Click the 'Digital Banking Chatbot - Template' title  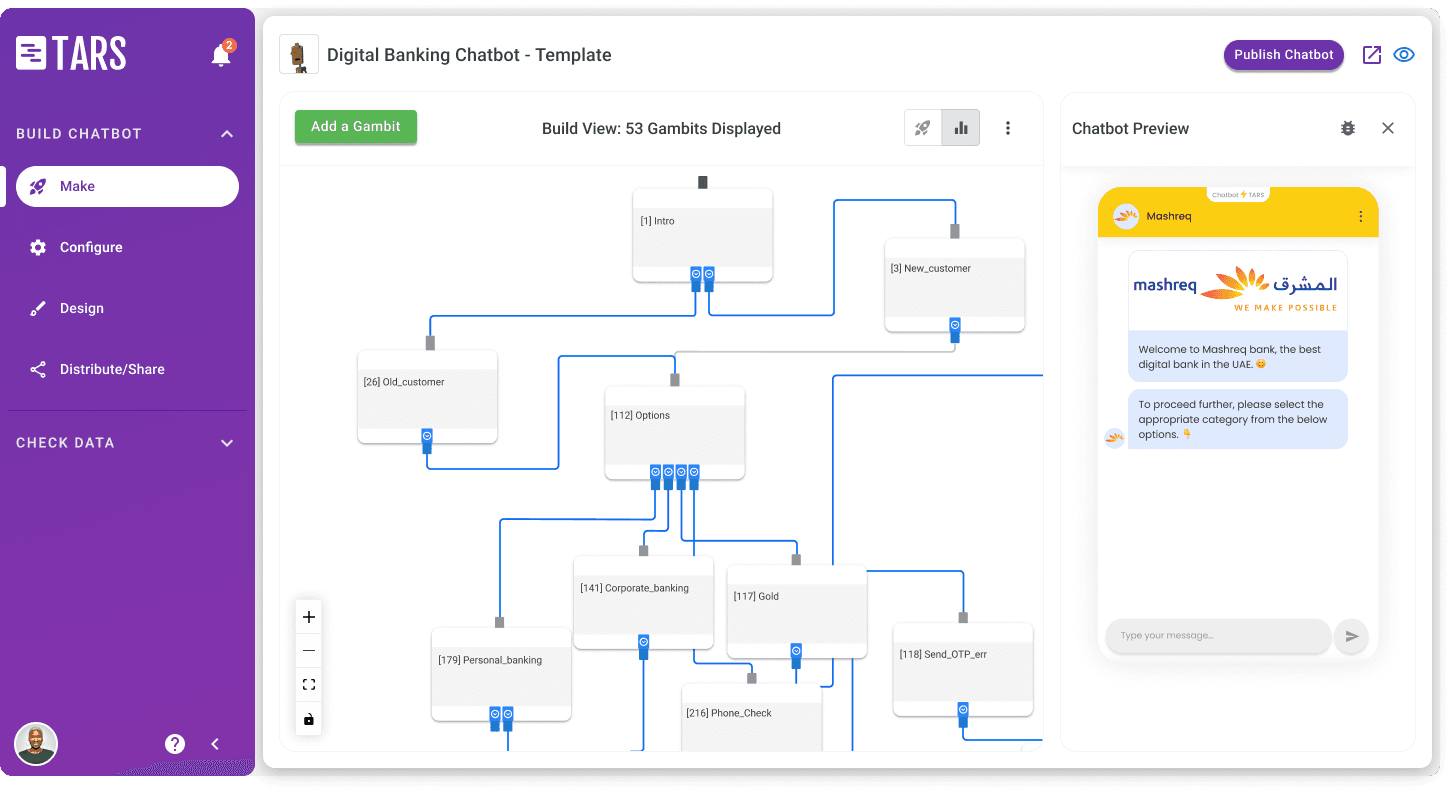tap(469, 55)
